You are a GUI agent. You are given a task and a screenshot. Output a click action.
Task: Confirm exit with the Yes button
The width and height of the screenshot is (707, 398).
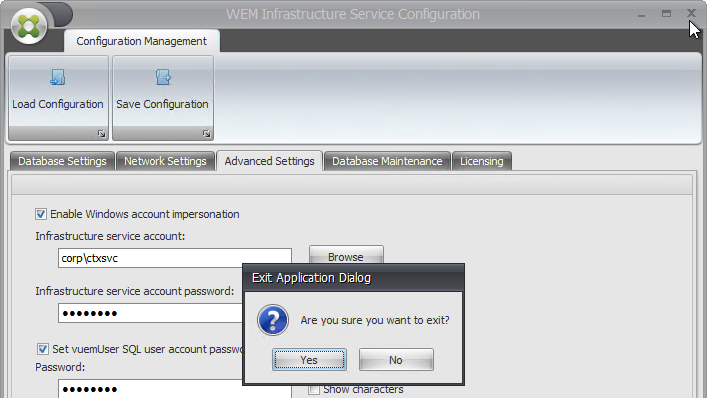309,360
